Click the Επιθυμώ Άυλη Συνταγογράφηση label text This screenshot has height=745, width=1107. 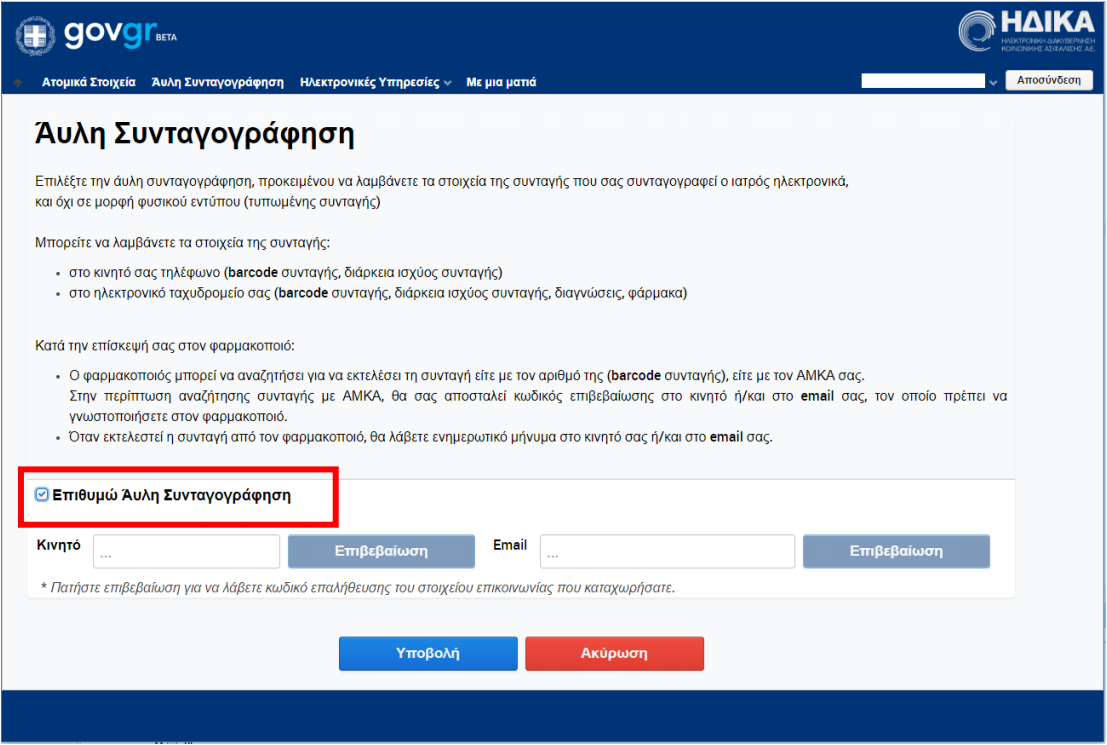pos(171,495)
